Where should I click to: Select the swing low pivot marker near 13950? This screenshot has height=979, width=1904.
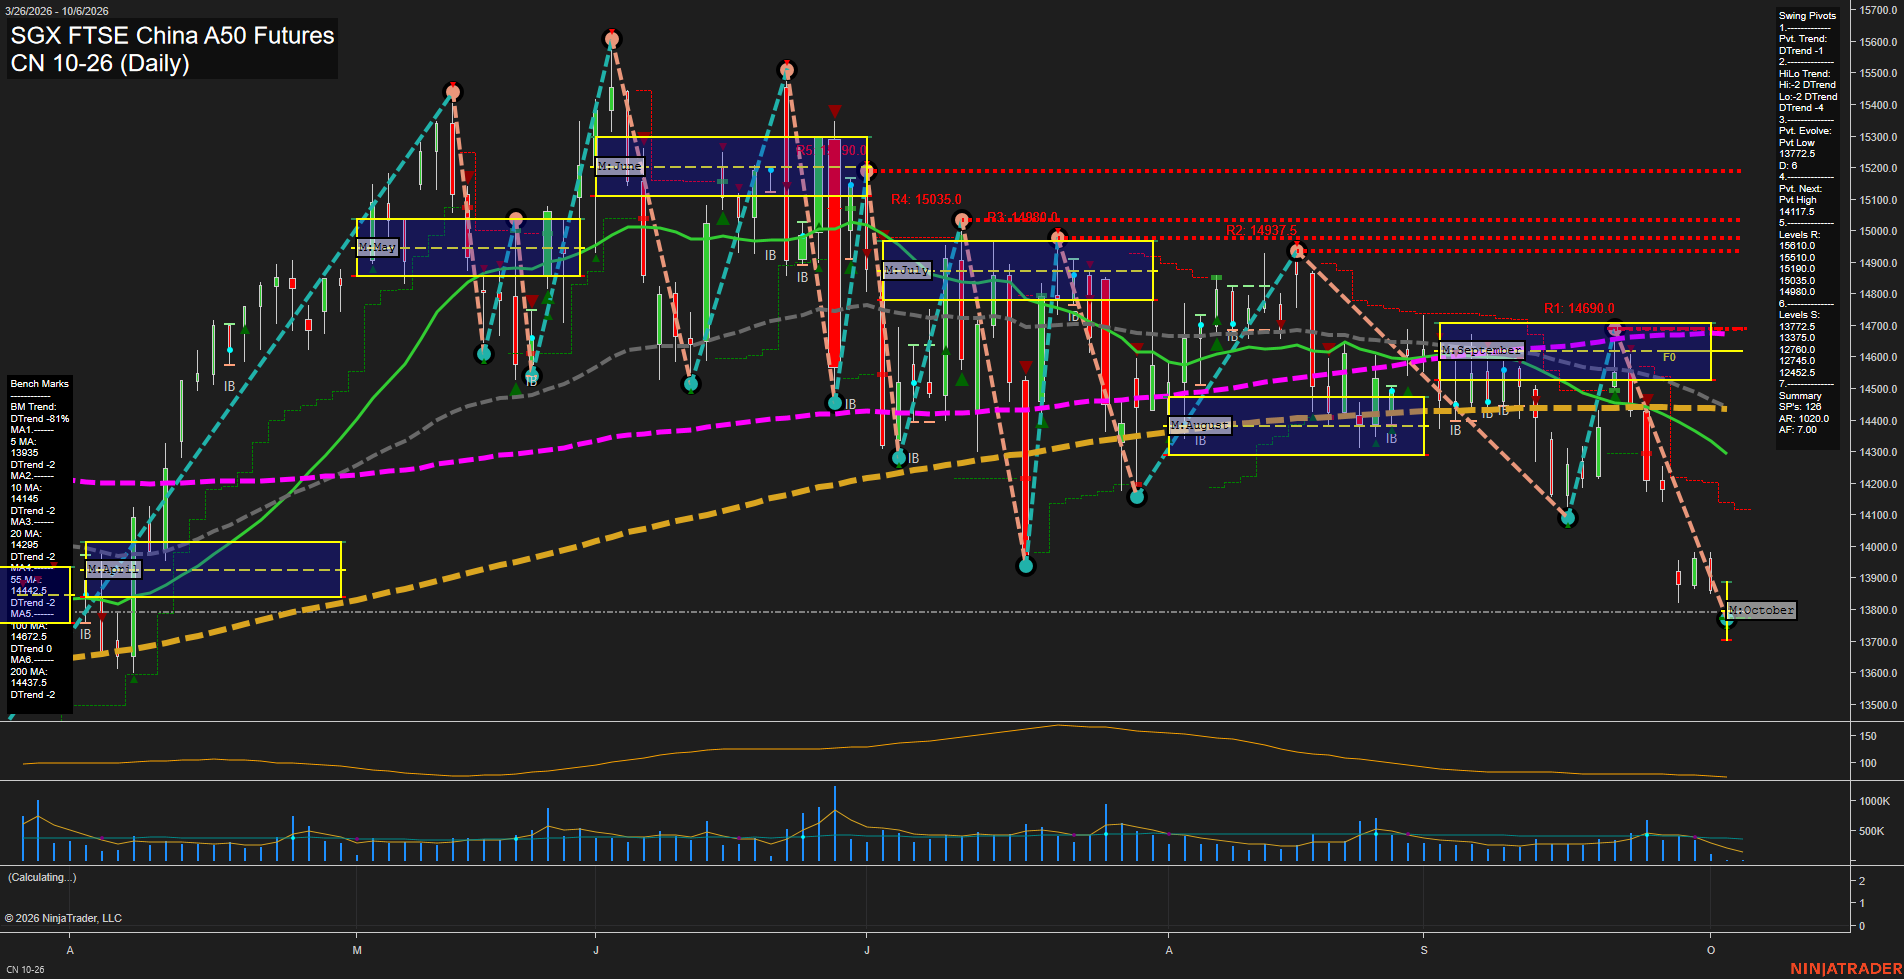pos(1025,566)
